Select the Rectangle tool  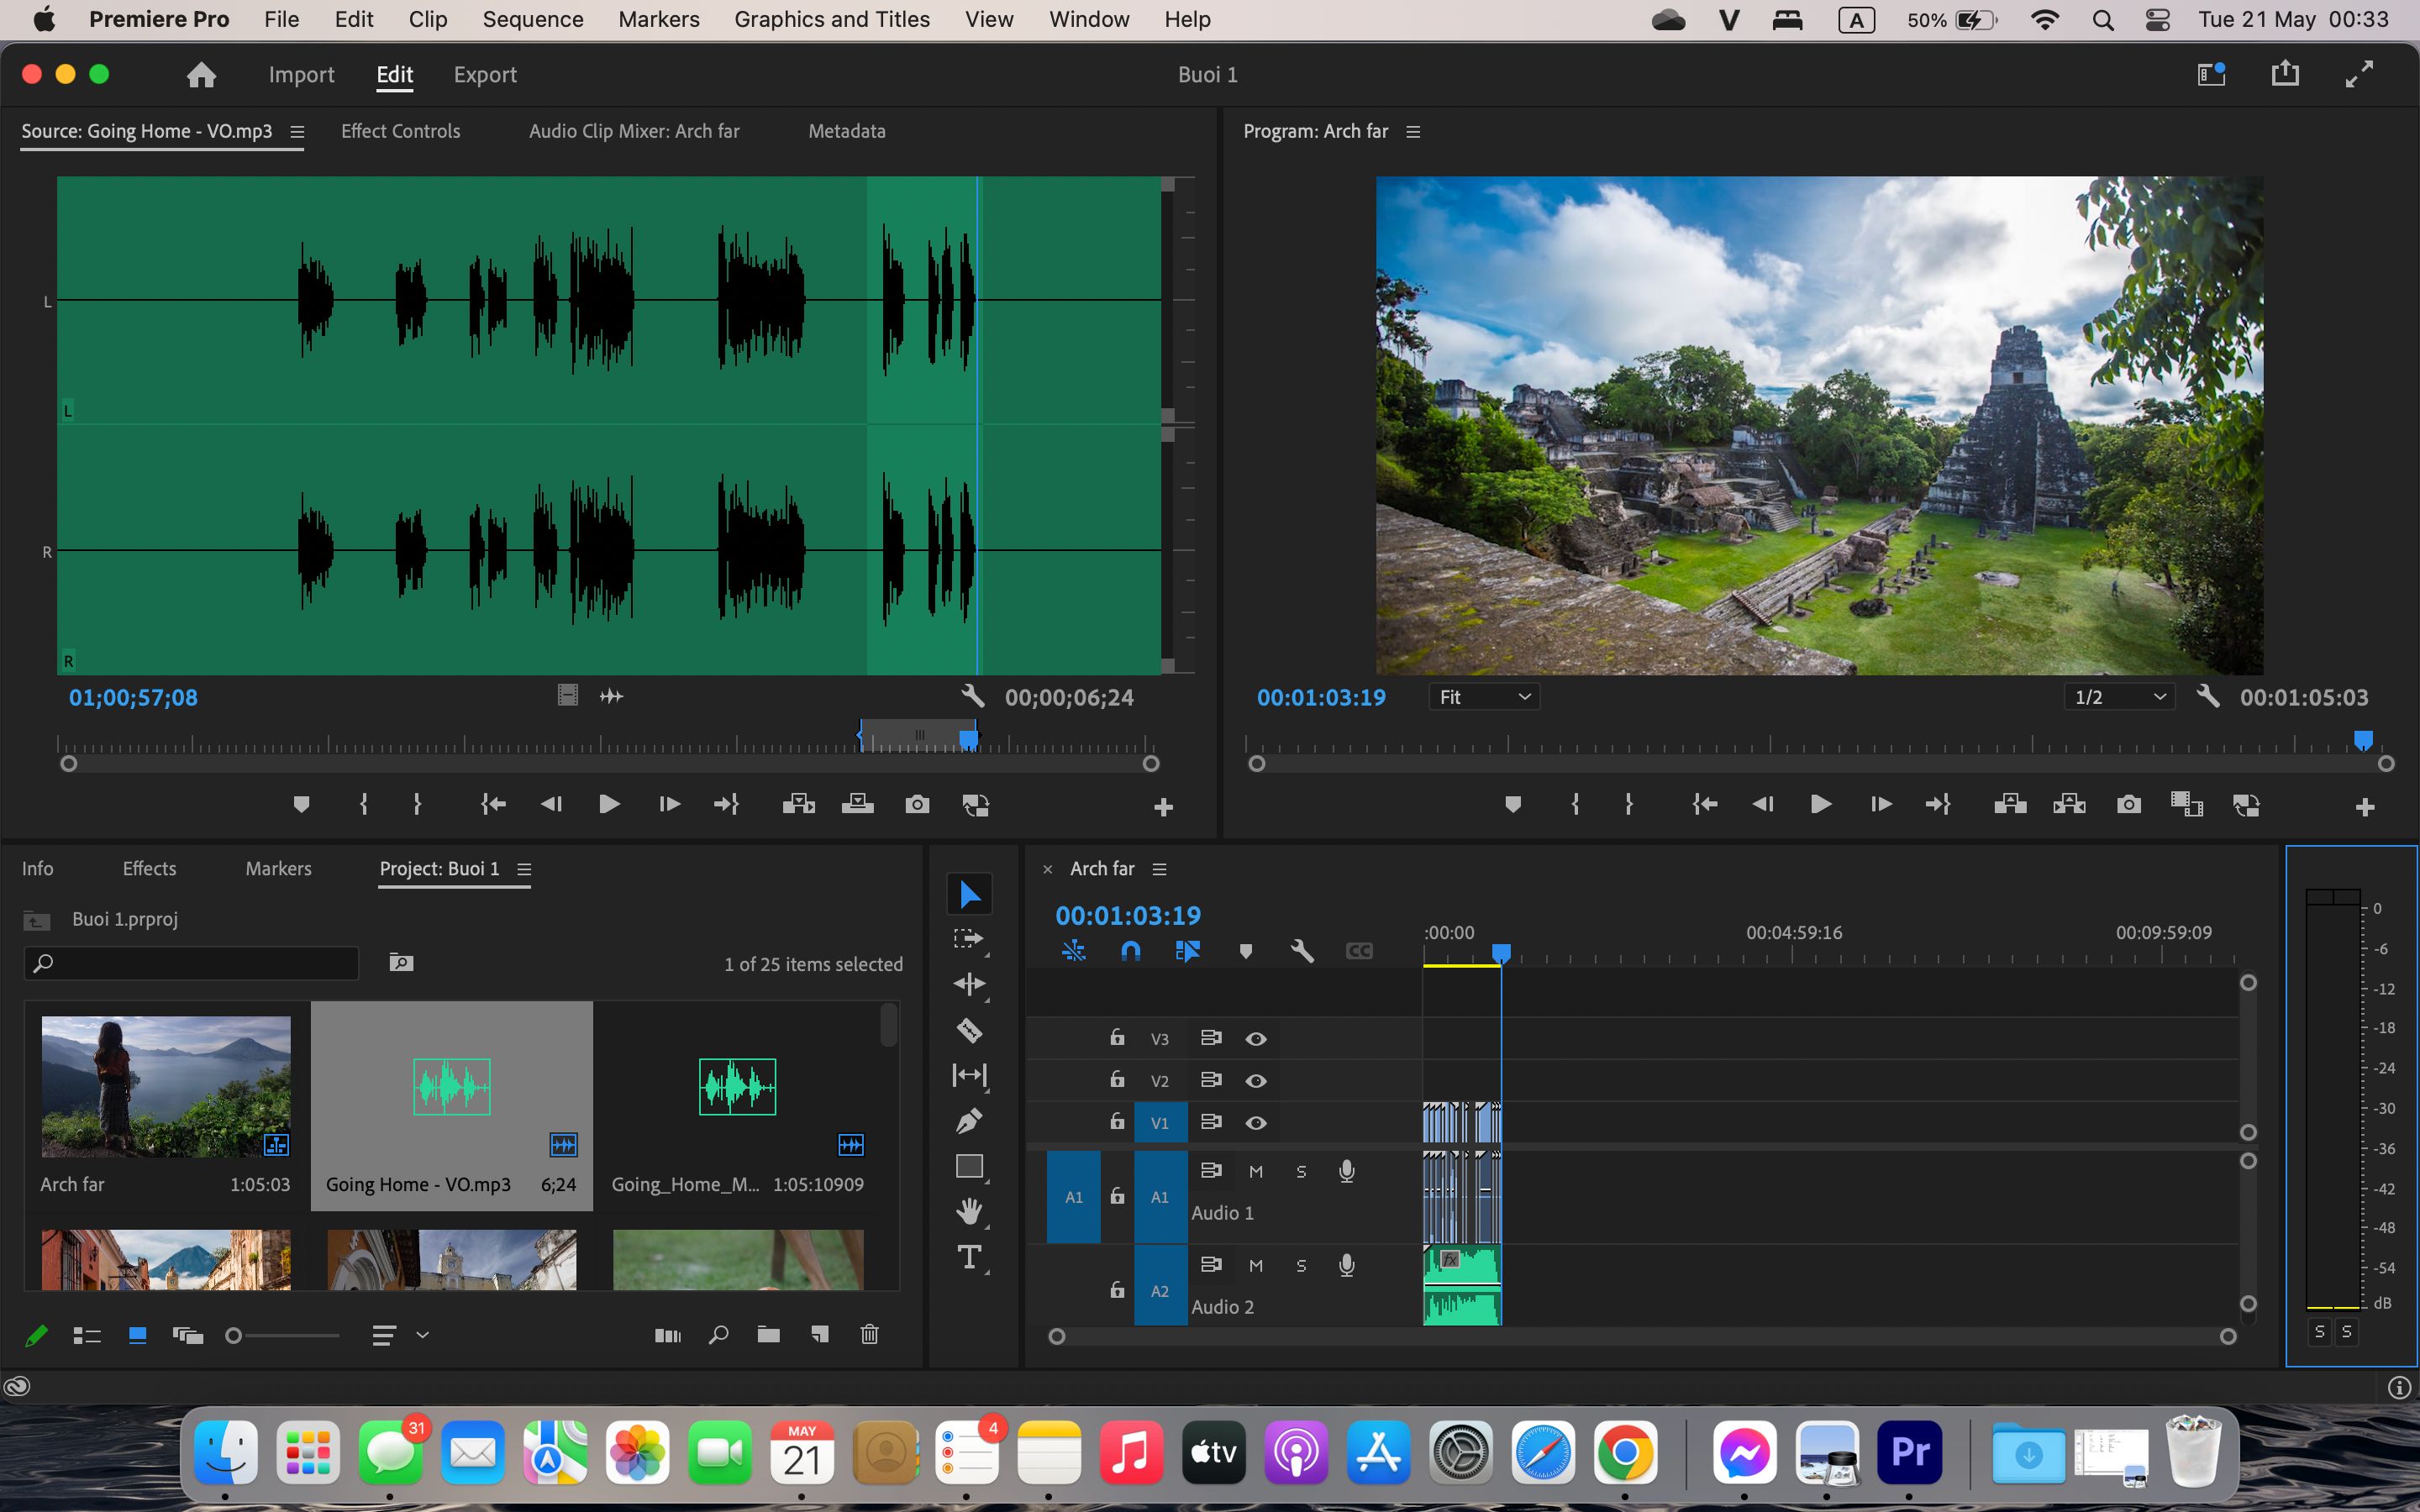(x=969, y=1166)
